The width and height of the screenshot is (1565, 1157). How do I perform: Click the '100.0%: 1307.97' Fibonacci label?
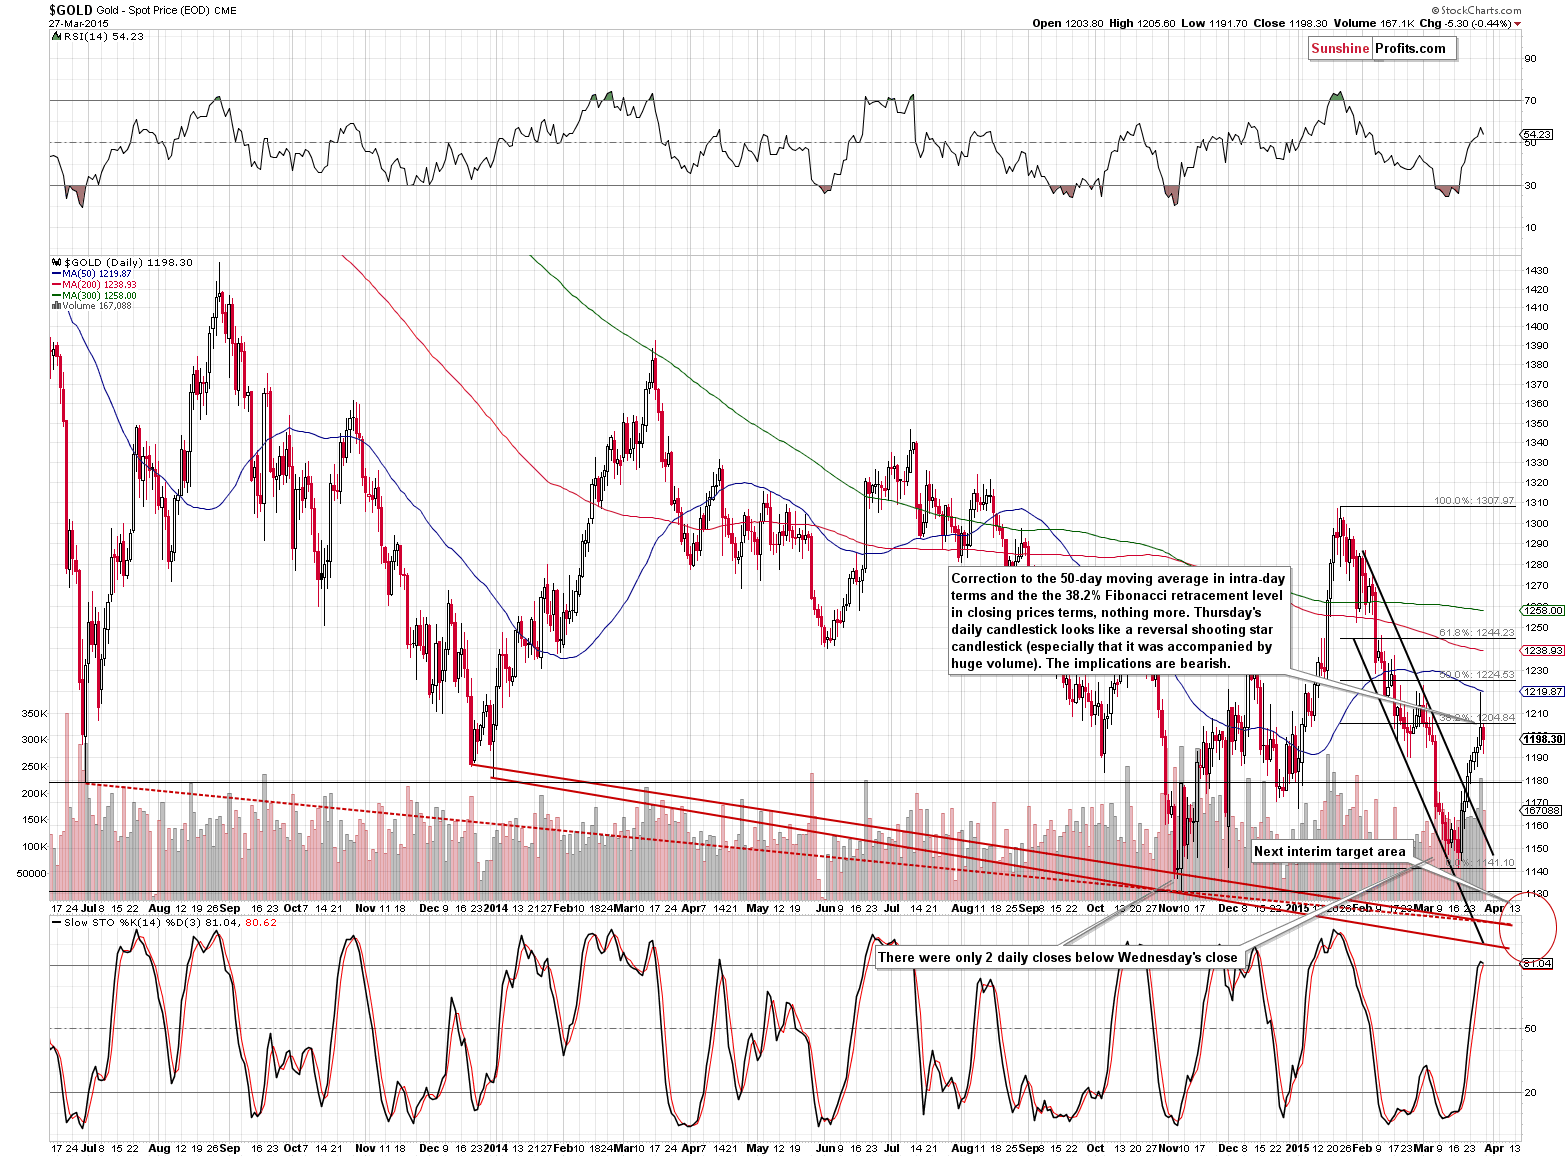[x=1474, y=501]
